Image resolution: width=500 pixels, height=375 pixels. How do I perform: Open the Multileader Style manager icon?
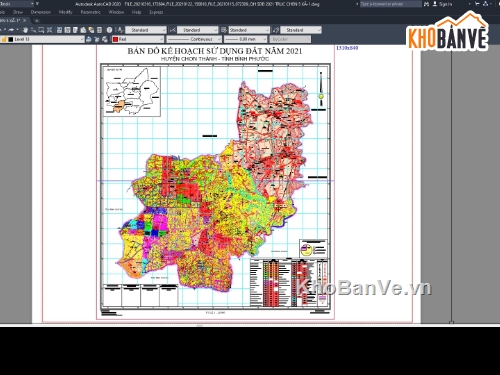tap(276, 30)
